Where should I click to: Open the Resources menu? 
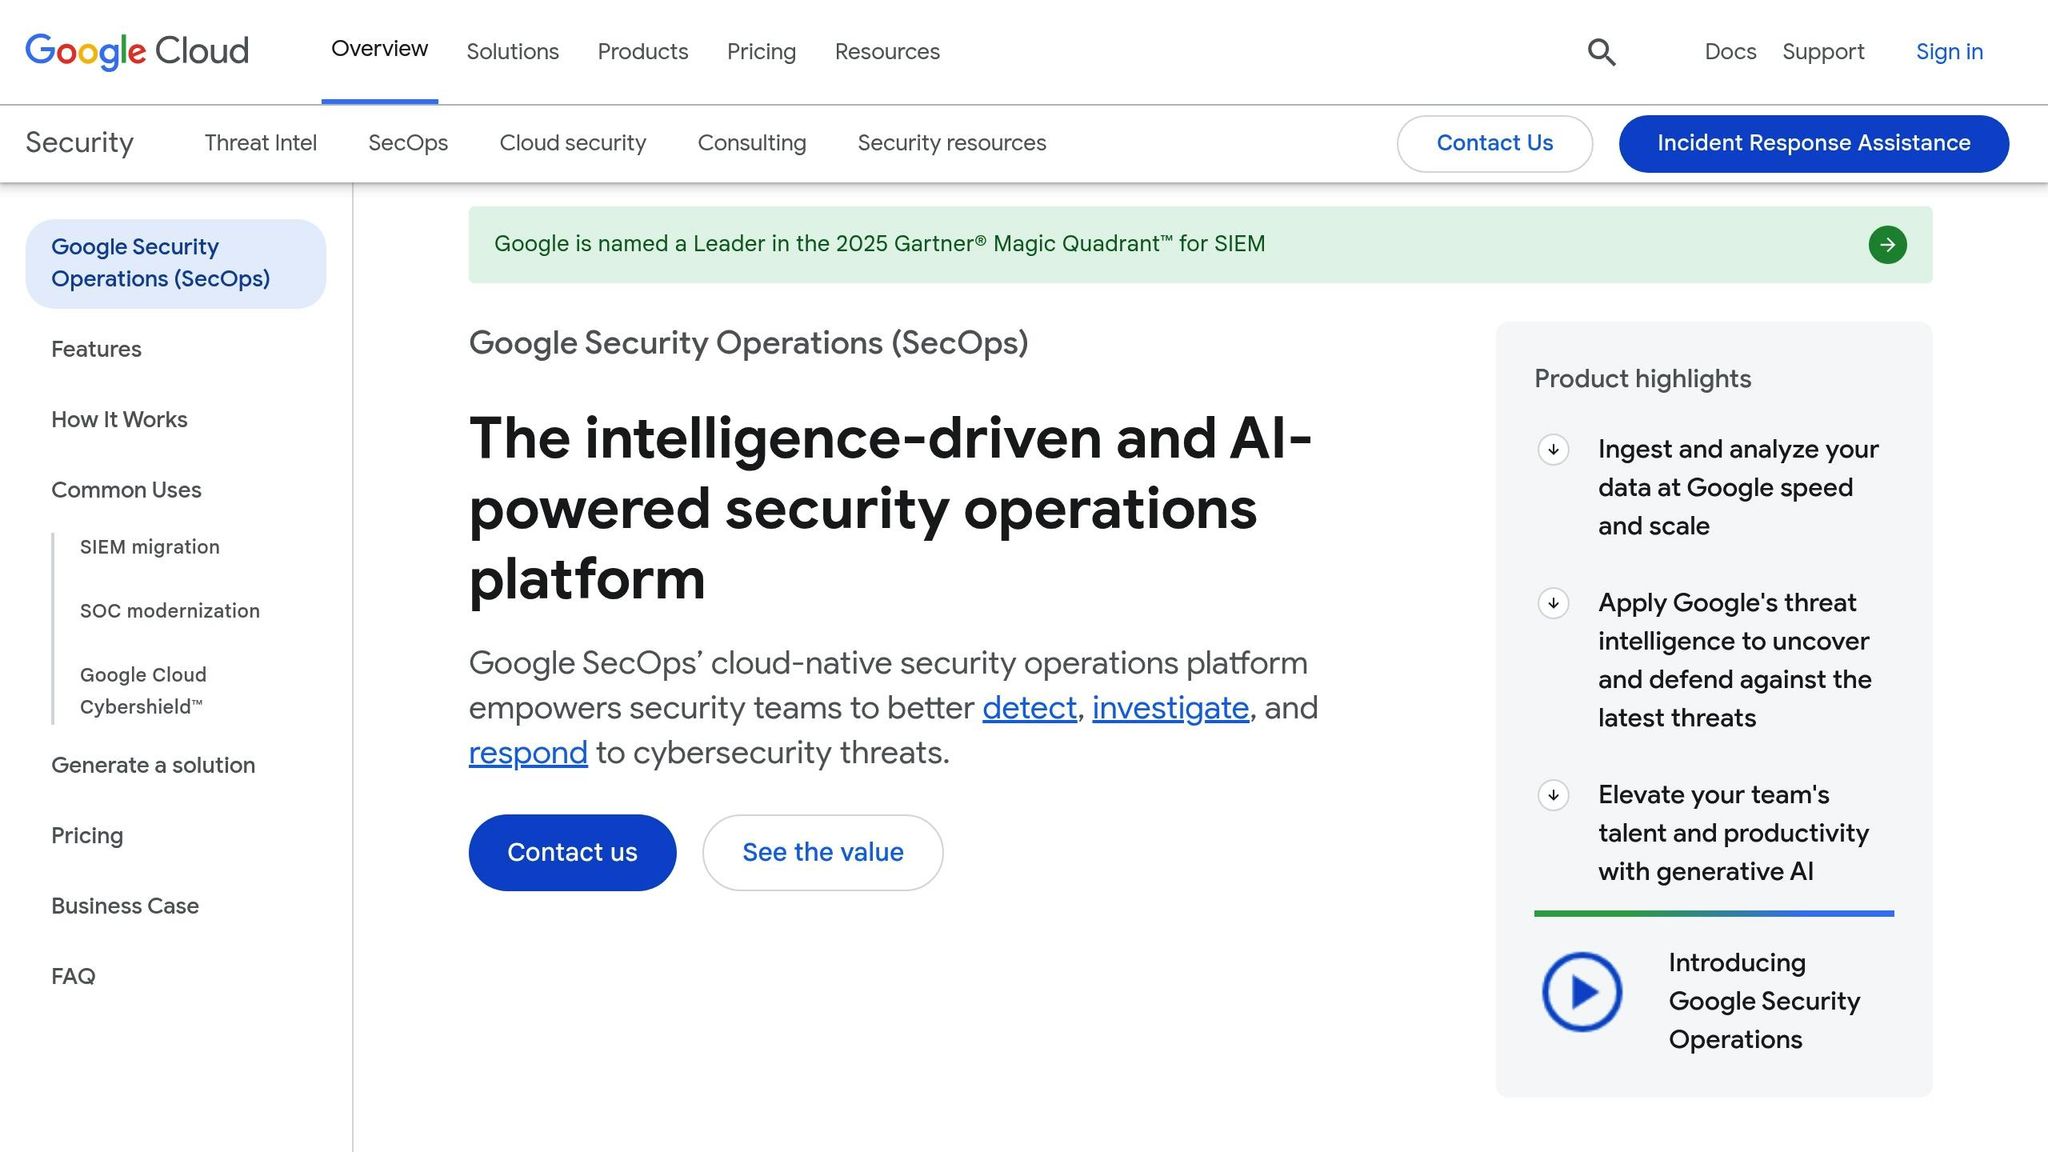886,52
